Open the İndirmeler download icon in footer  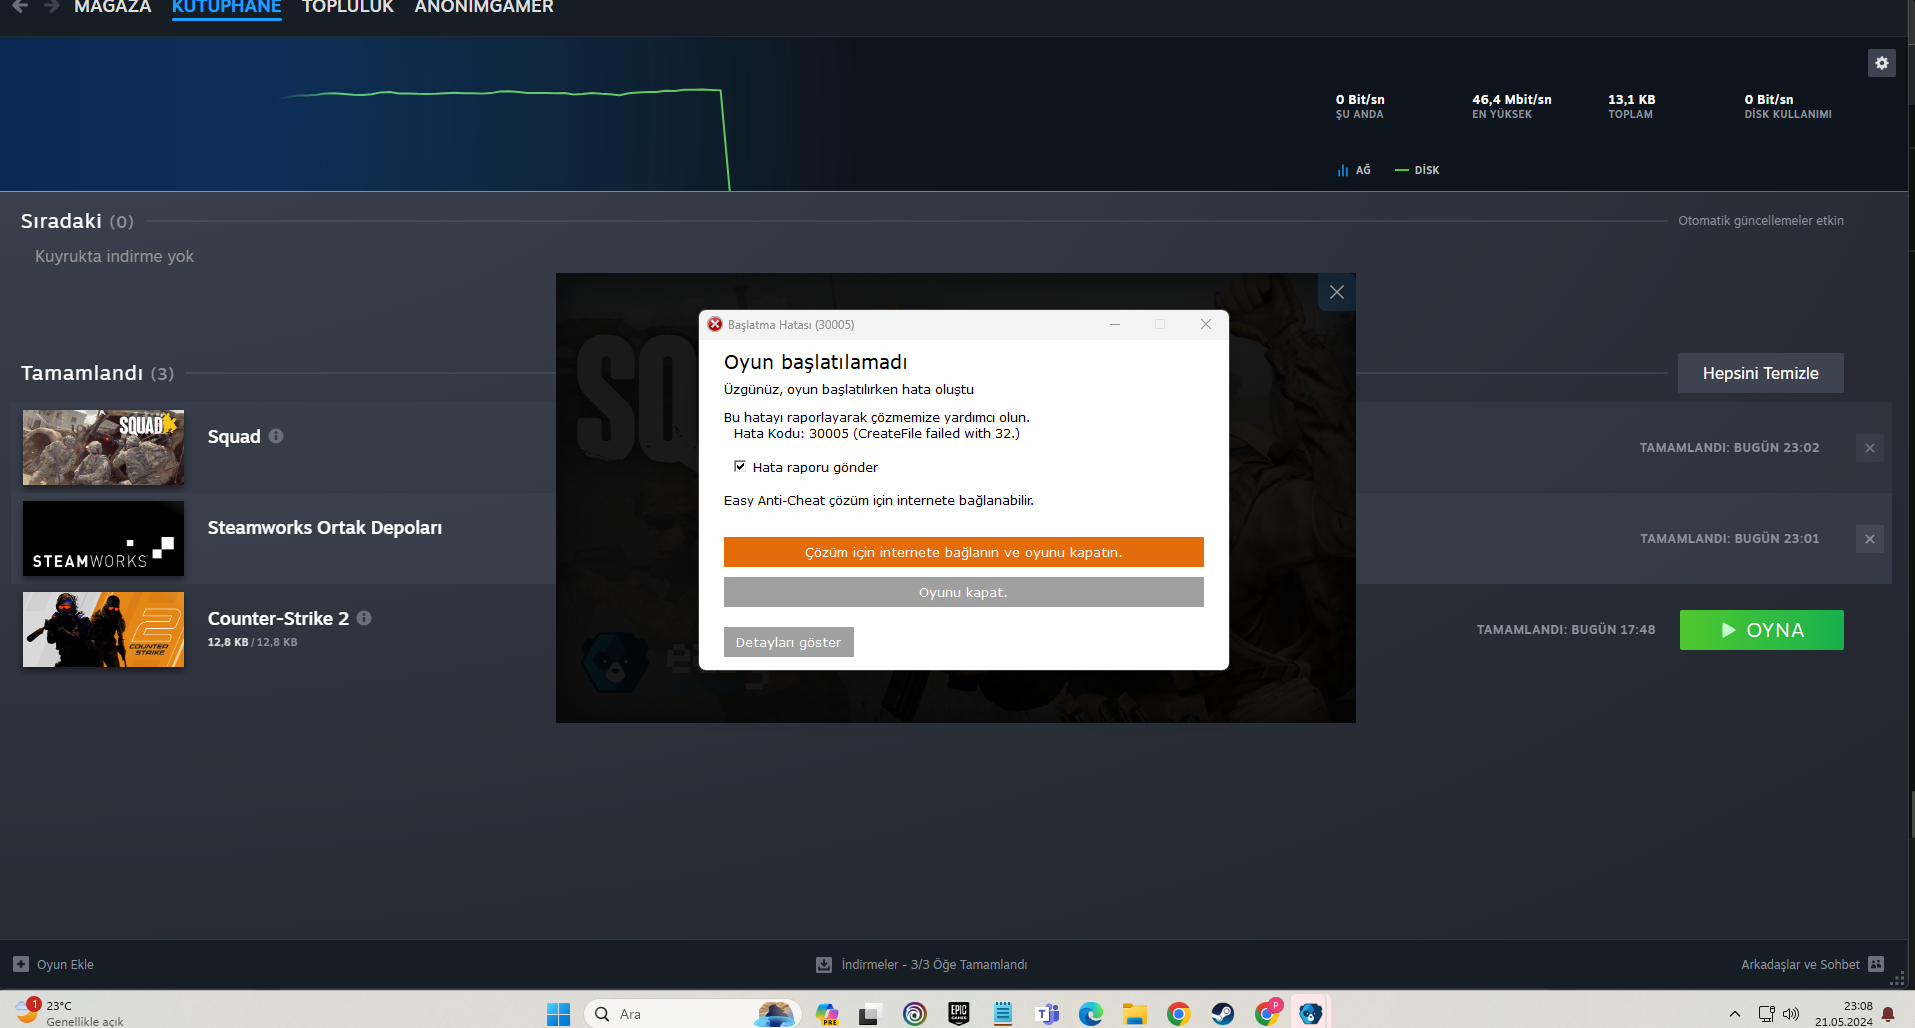pos(824,965)
